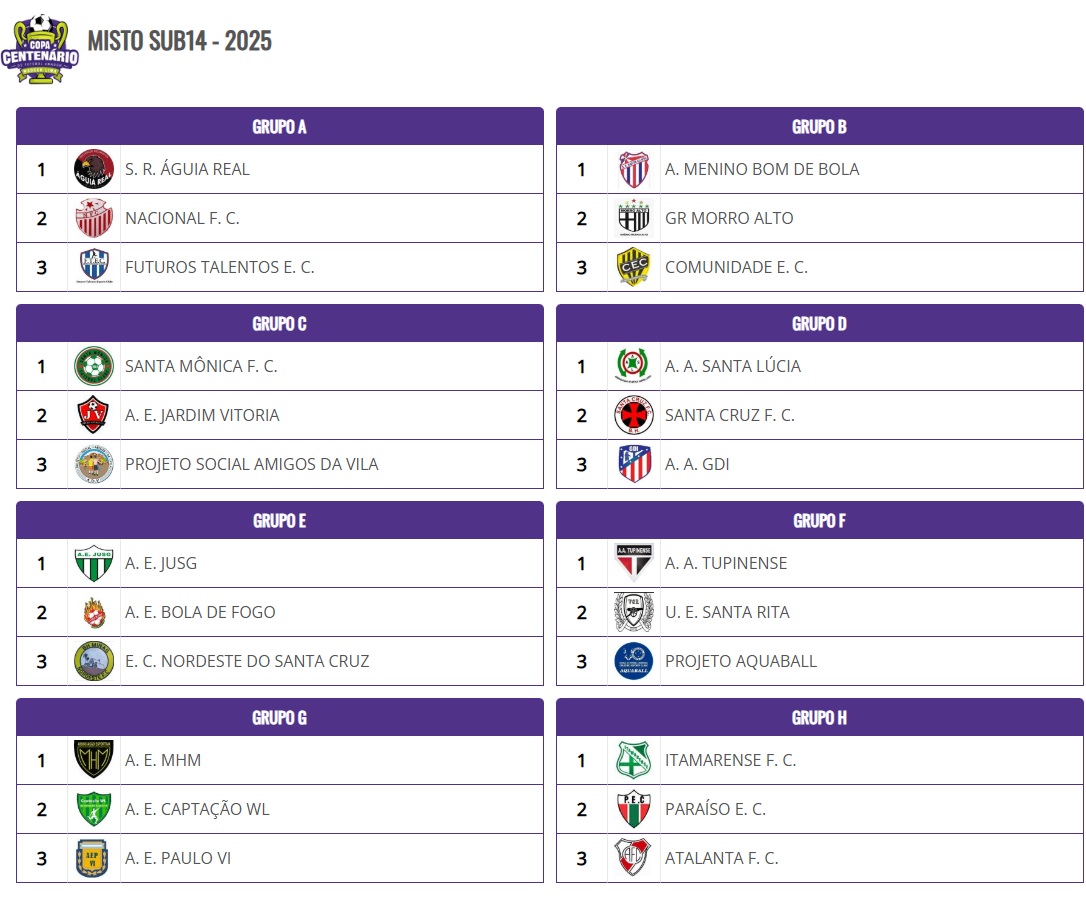Select the Projeto Social Amigos da Vila row
Viewport: 1086px width, 915px height.
tap(280, 464)
